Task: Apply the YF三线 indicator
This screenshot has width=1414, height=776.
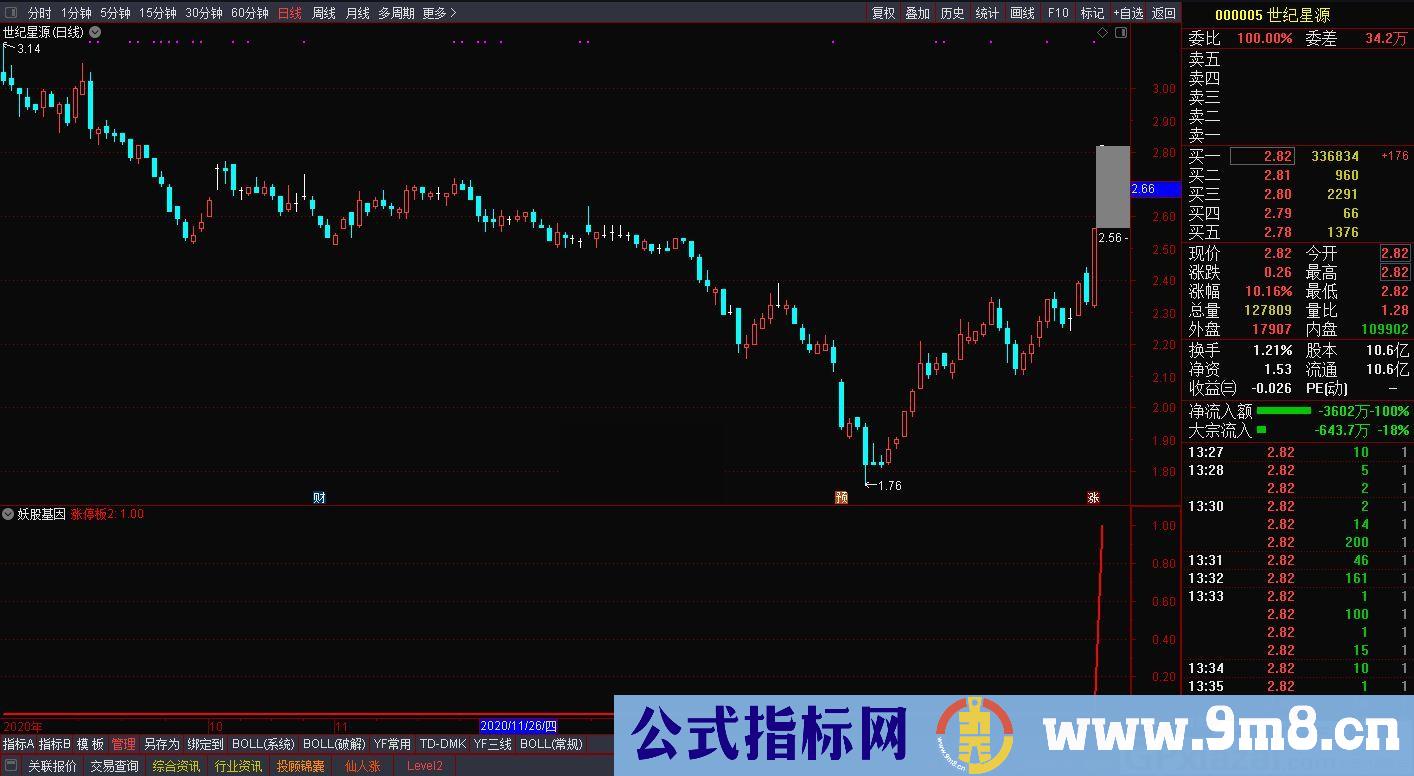Action: pyautogui.click(x=492, y=744)
